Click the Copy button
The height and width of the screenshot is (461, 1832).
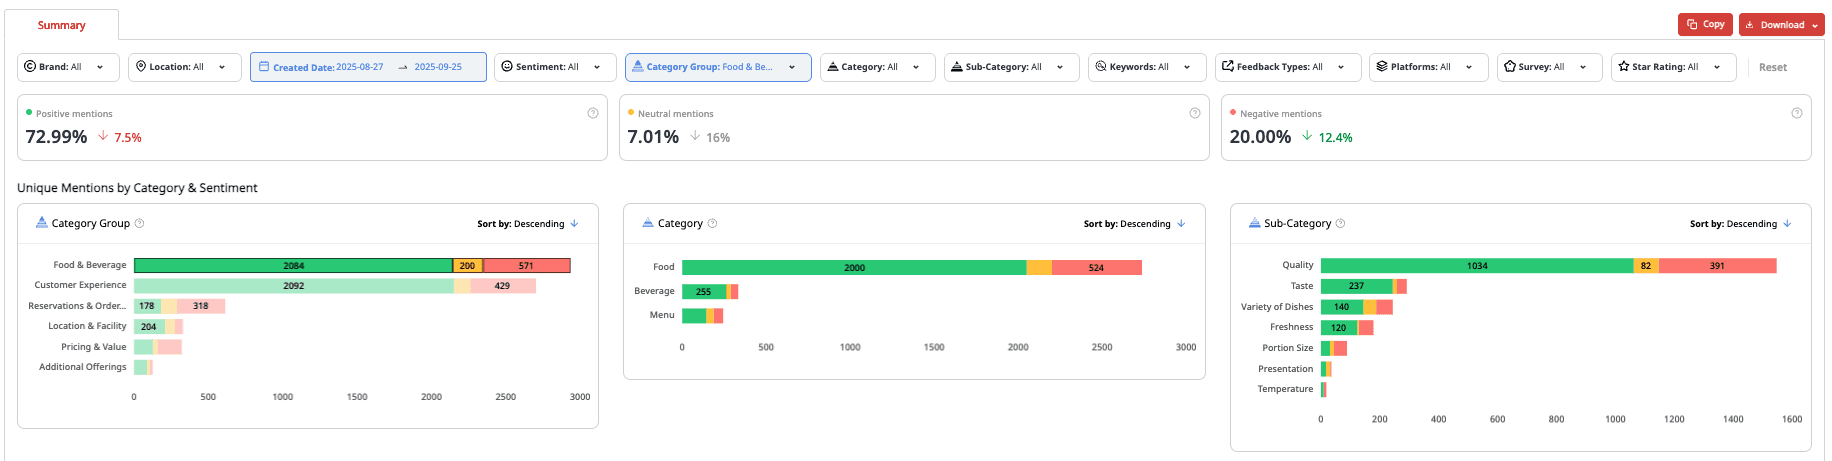1706,25
